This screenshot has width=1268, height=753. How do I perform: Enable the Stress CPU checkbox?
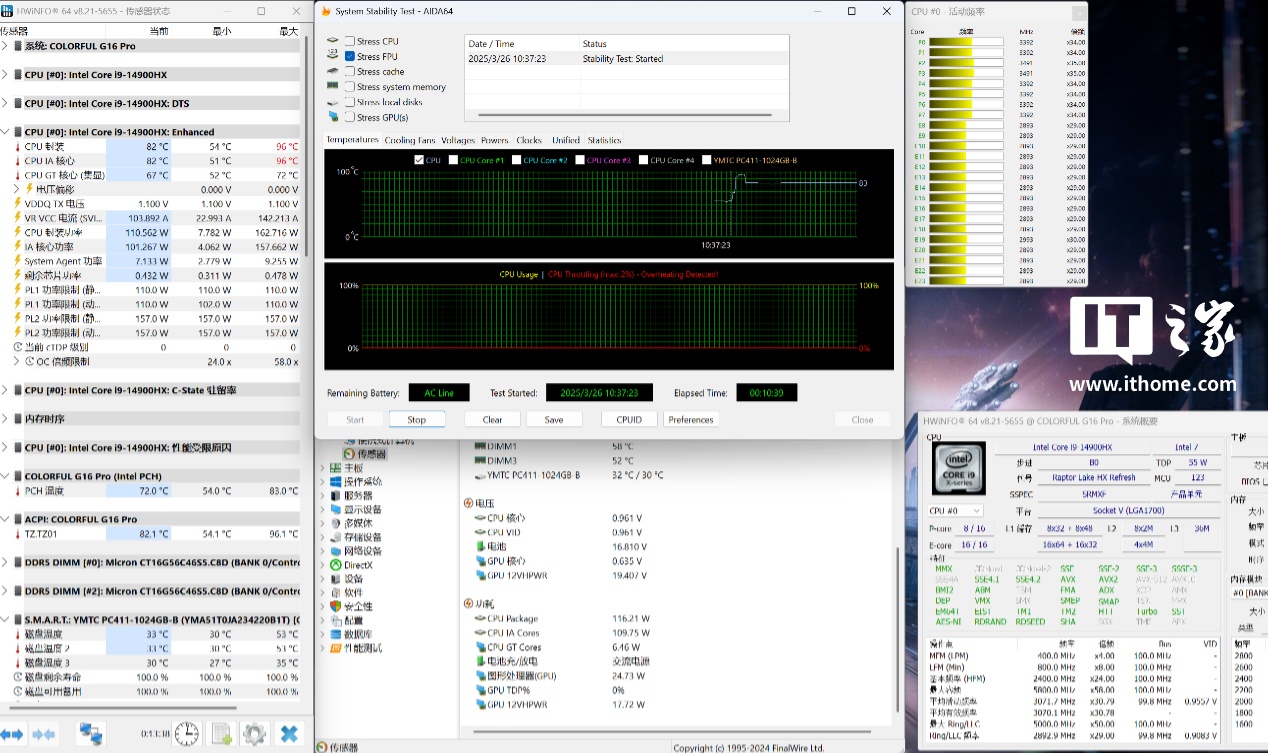(350, 41)
